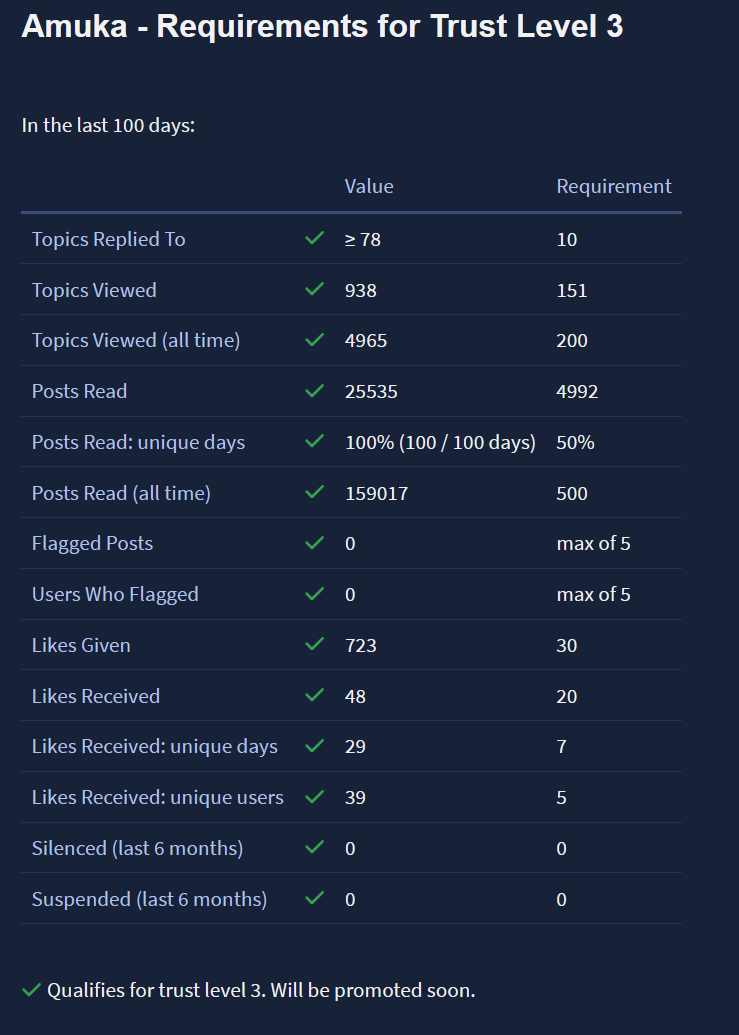Screen dimensions: 739x1035
Task: Click the green checkmark beside Topics Replied To
Action: click(315, 239)
